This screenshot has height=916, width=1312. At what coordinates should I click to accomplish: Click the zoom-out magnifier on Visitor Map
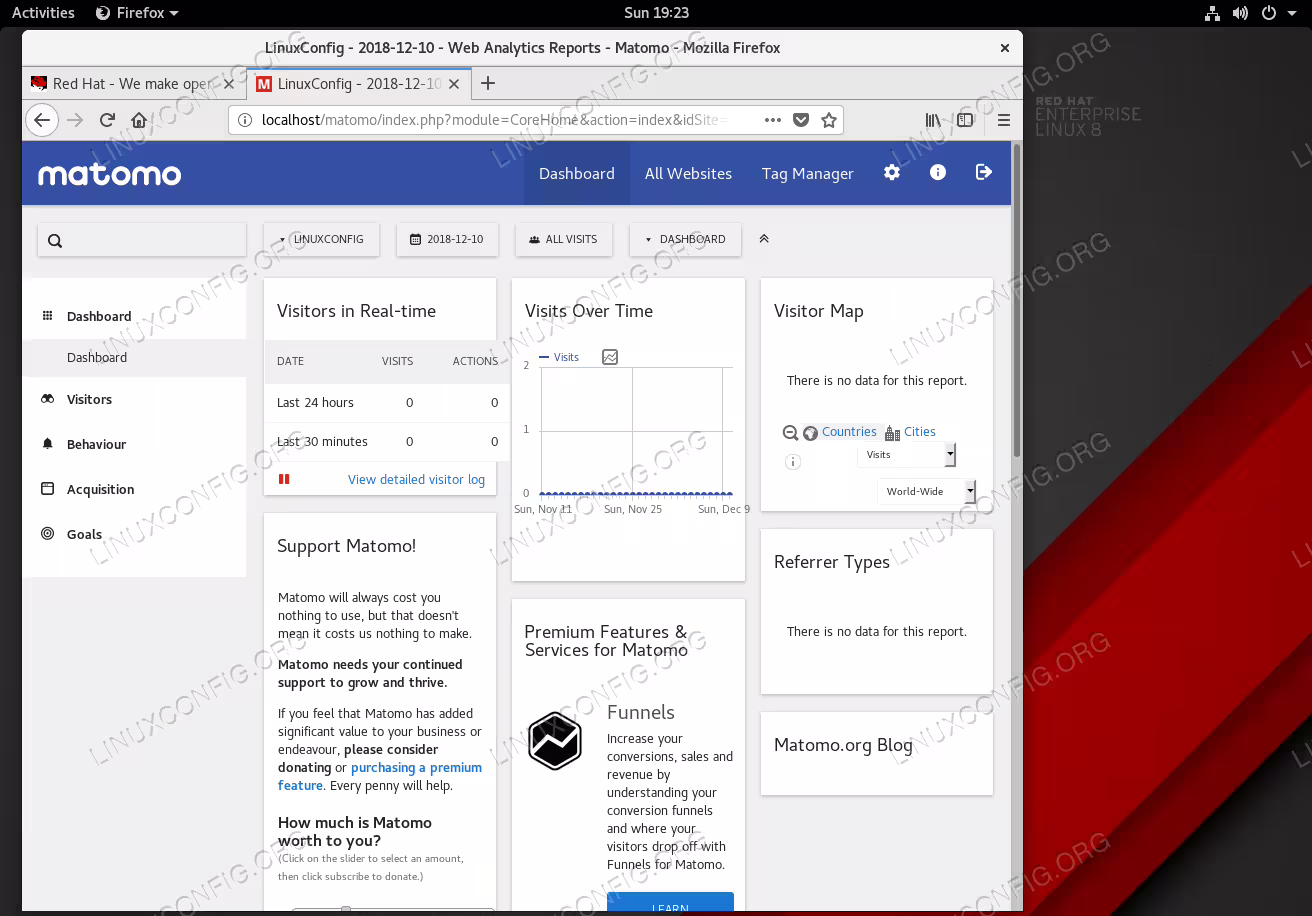(x=790, y=433)
